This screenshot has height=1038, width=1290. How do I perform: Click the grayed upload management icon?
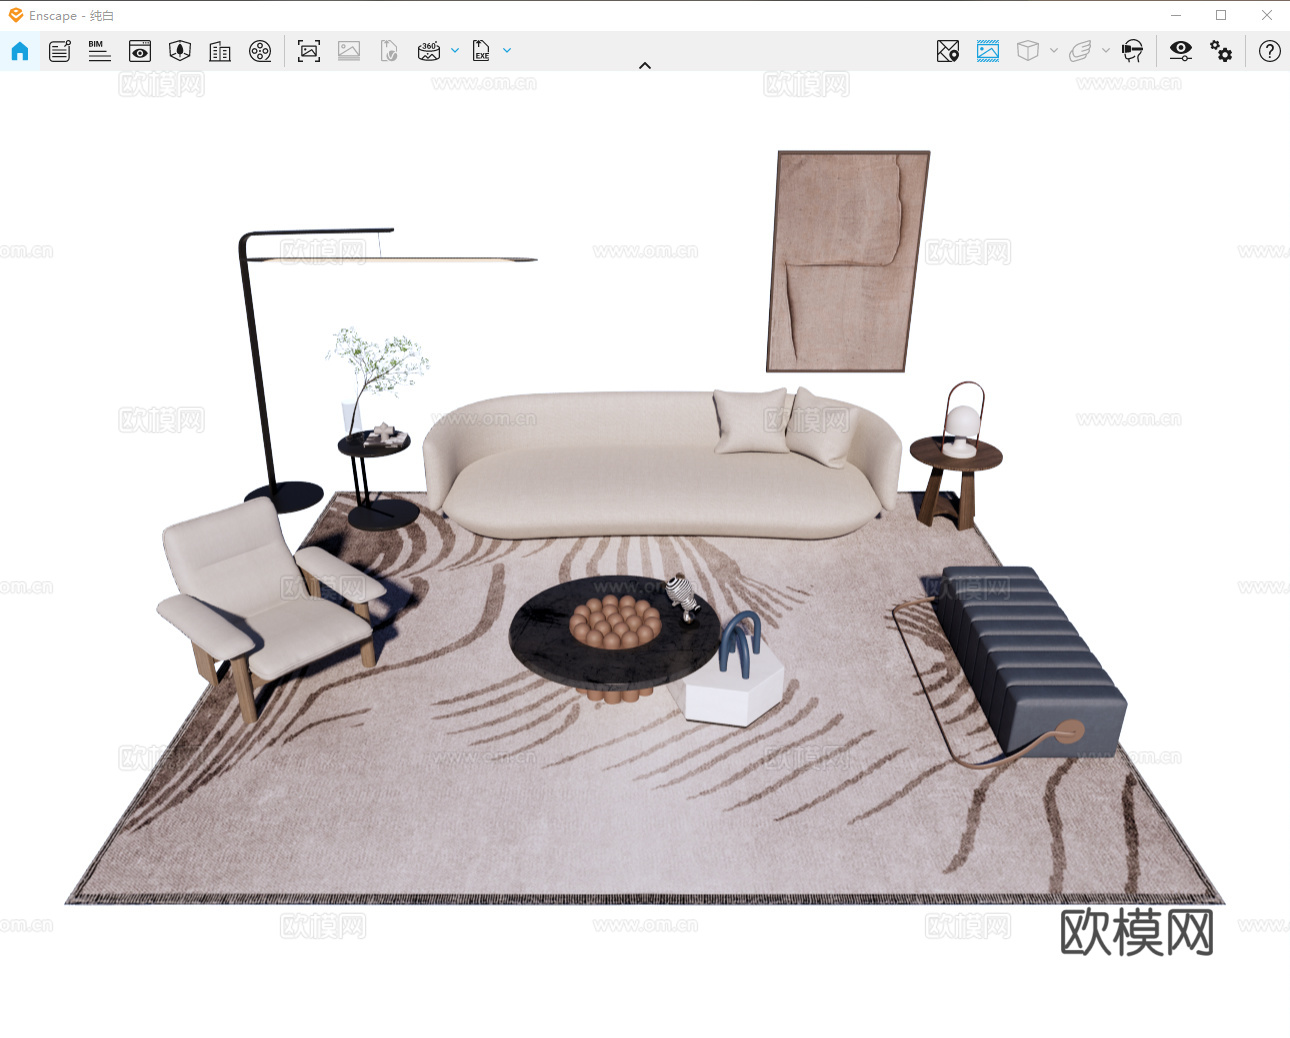point(389,51)
